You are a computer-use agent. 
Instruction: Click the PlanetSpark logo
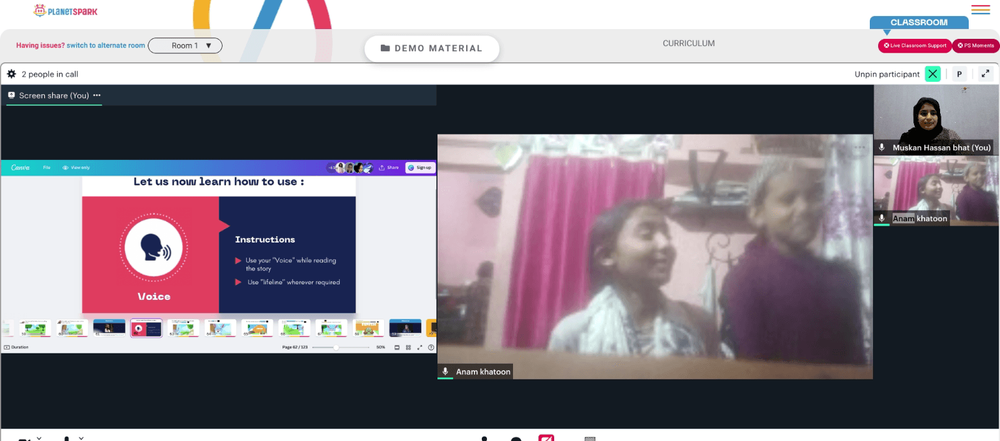[x=66, y=11]
